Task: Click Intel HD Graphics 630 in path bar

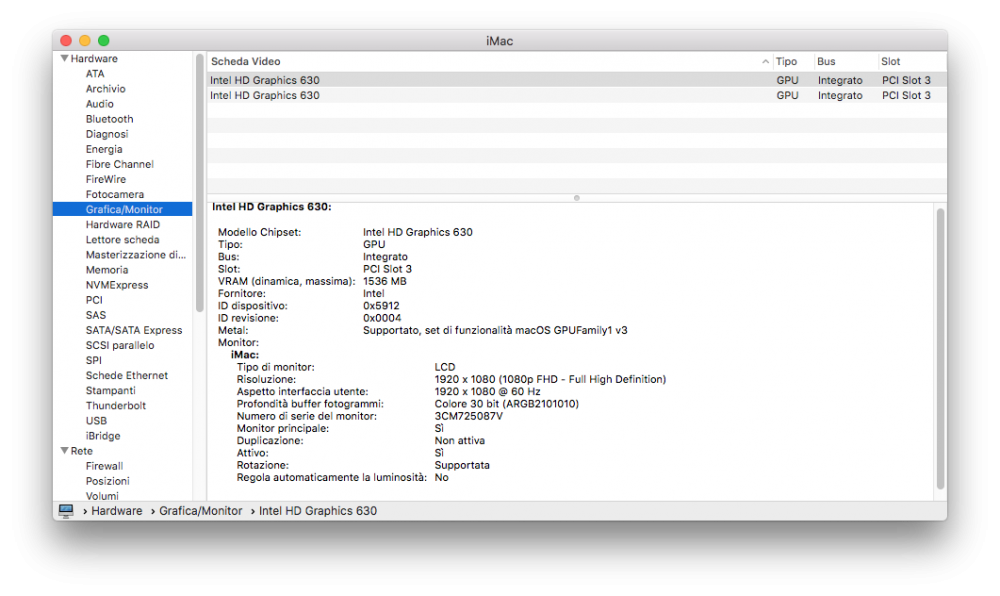Action: coord(318,511)
